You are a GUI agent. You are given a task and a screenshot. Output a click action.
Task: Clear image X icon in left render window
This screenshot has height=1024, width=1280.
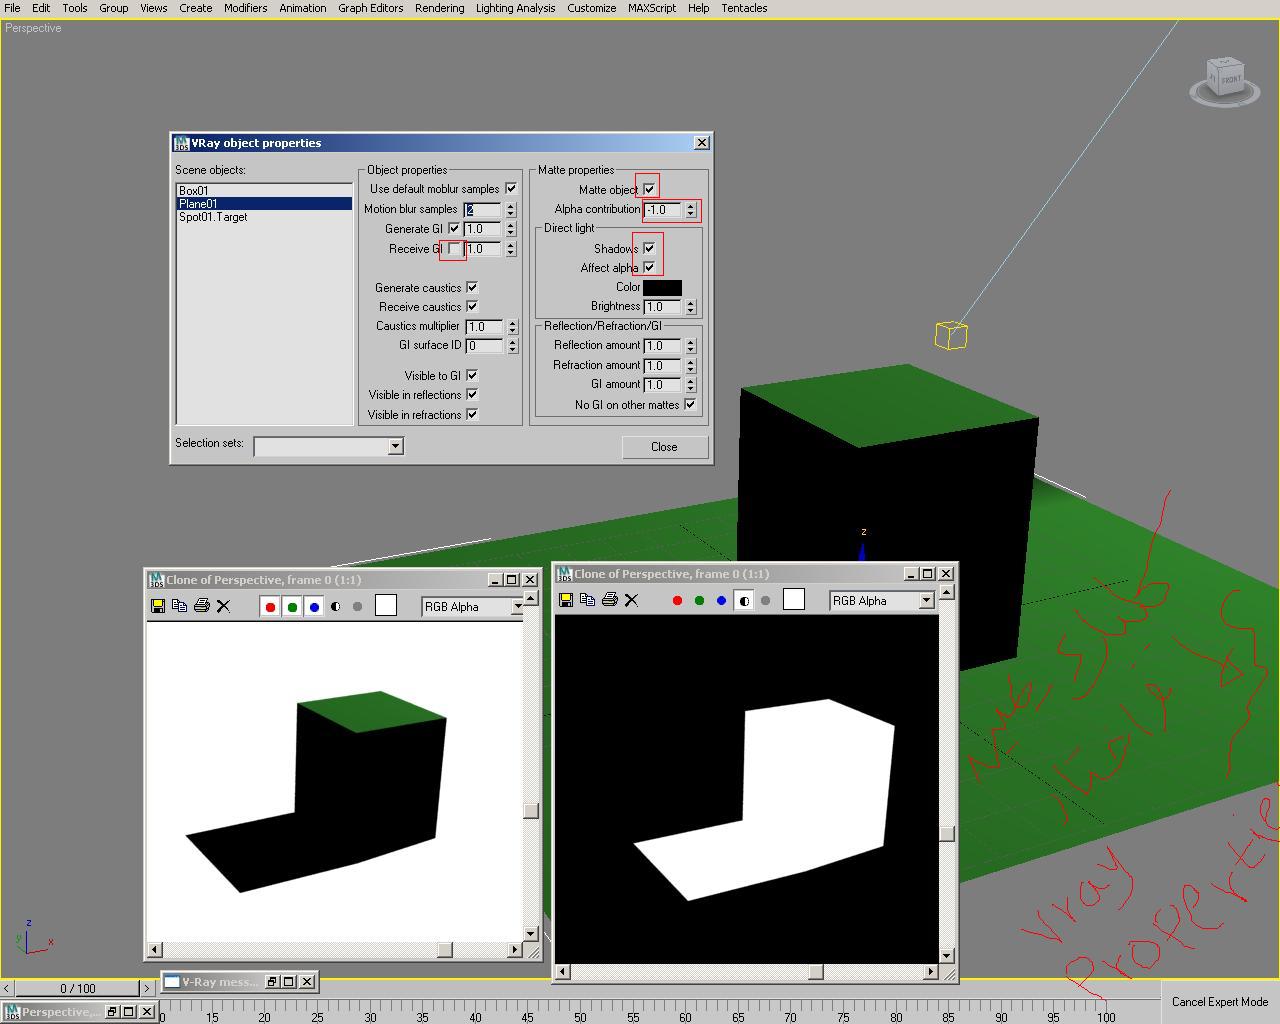[223, 606]
